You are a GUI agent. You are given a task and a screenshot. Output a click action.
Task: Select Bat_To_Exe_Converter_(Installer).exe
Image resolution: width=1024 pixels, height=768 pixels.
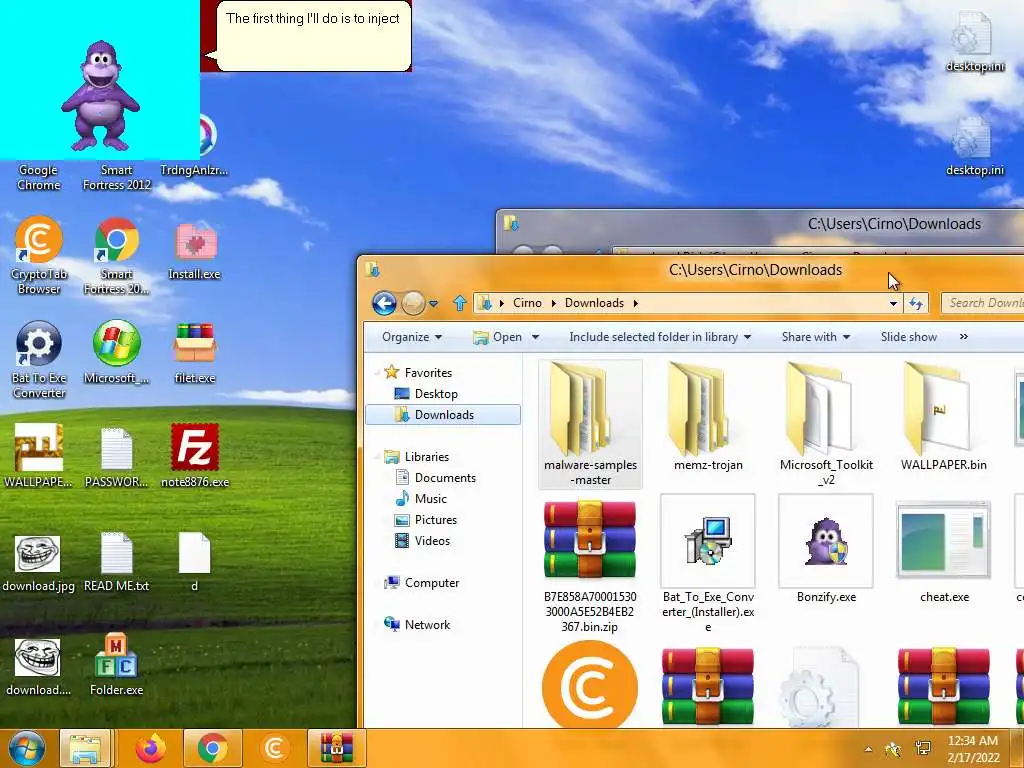click(x=708, y=564)
